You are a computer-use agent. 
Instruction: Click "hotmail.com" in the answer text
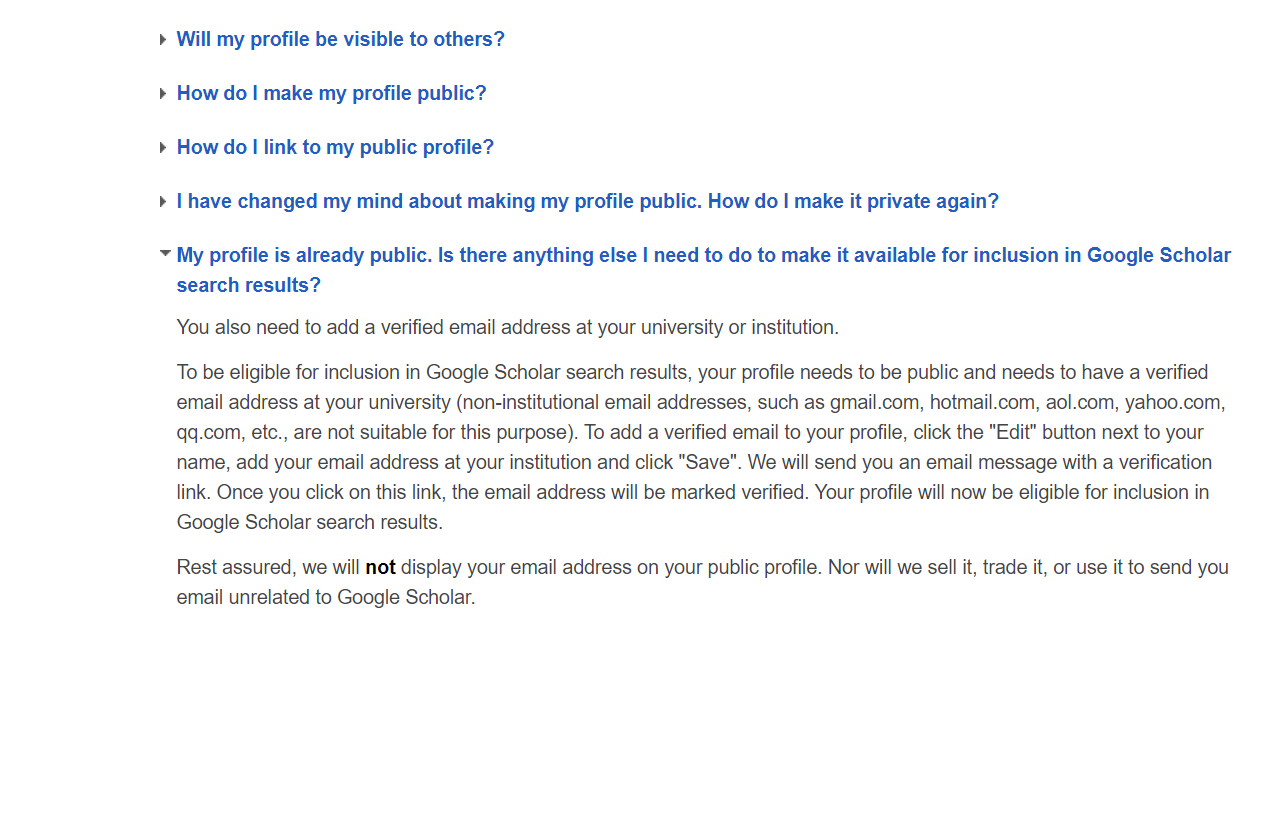coord(980,403)
